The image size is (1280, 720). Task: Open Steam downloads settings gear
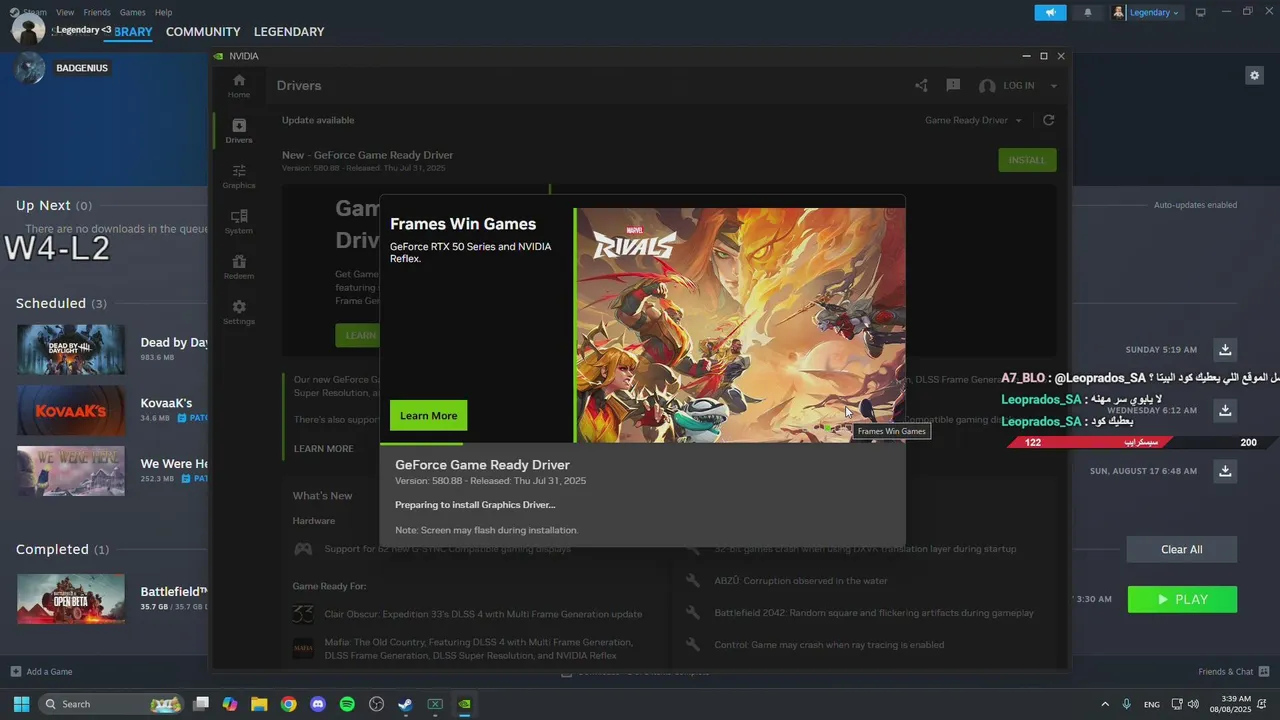tap(1254, 75)
